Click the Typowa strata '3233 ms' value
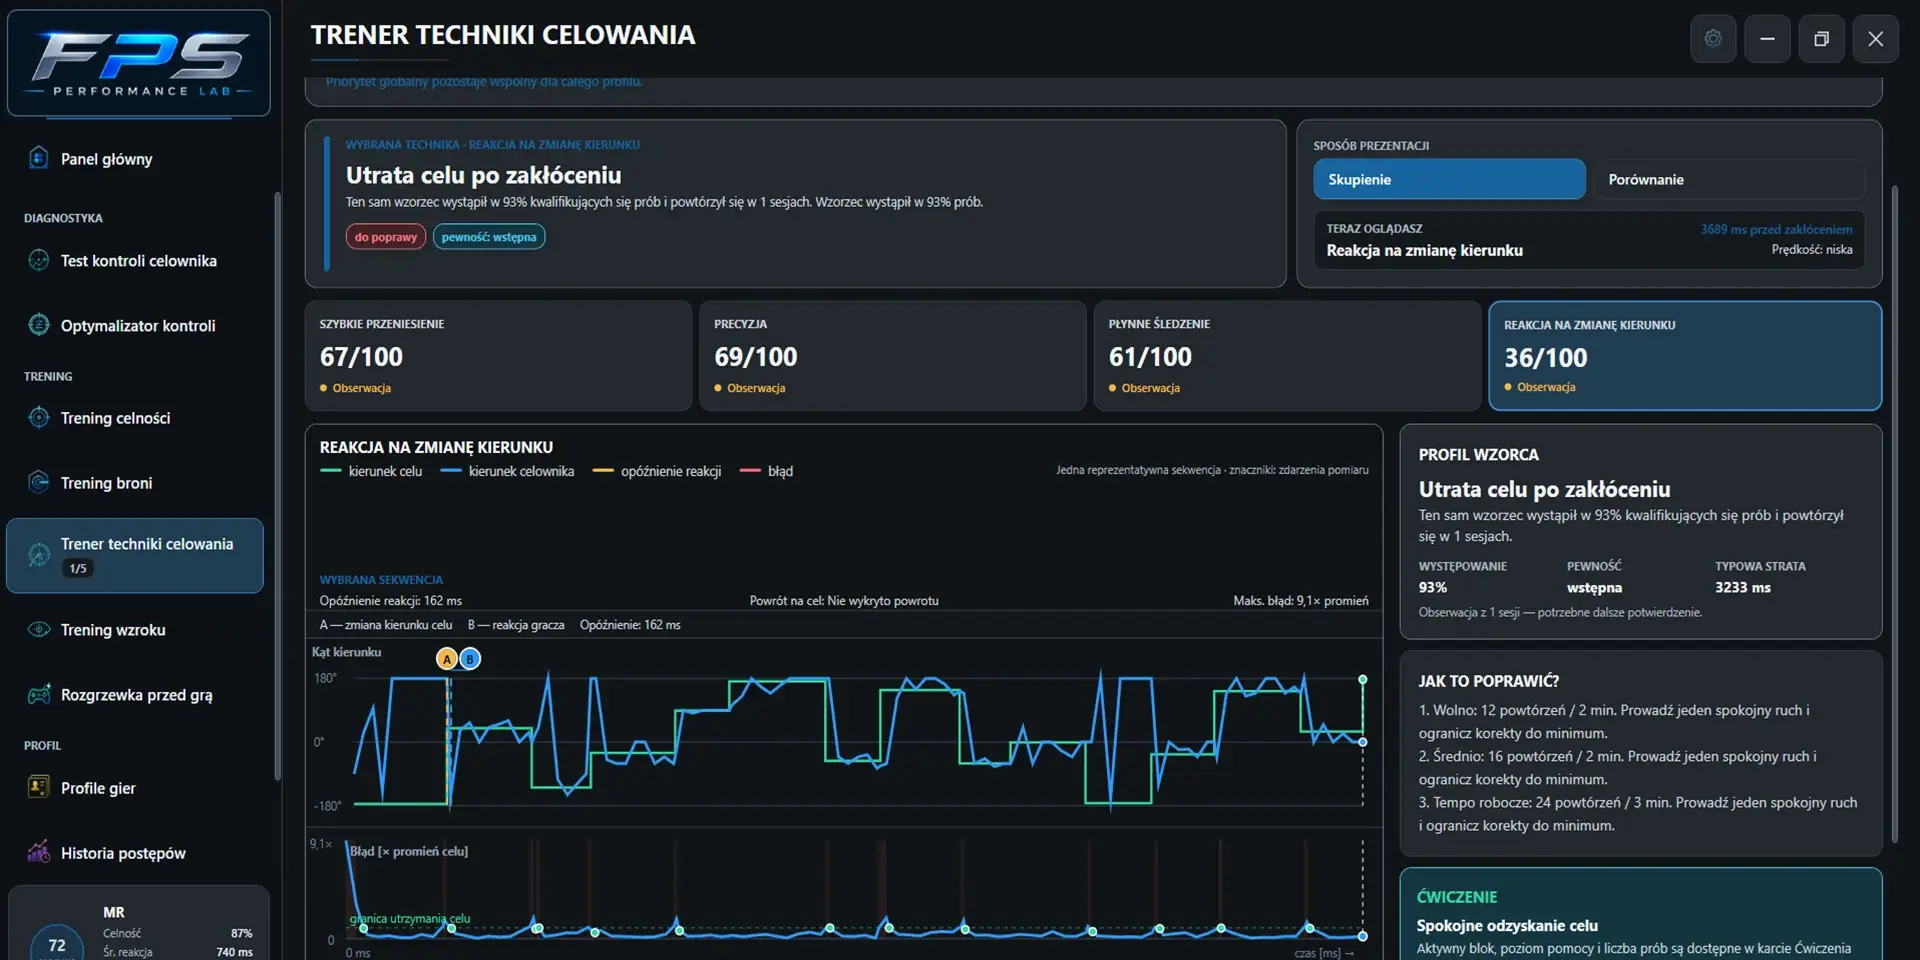 1743,588
